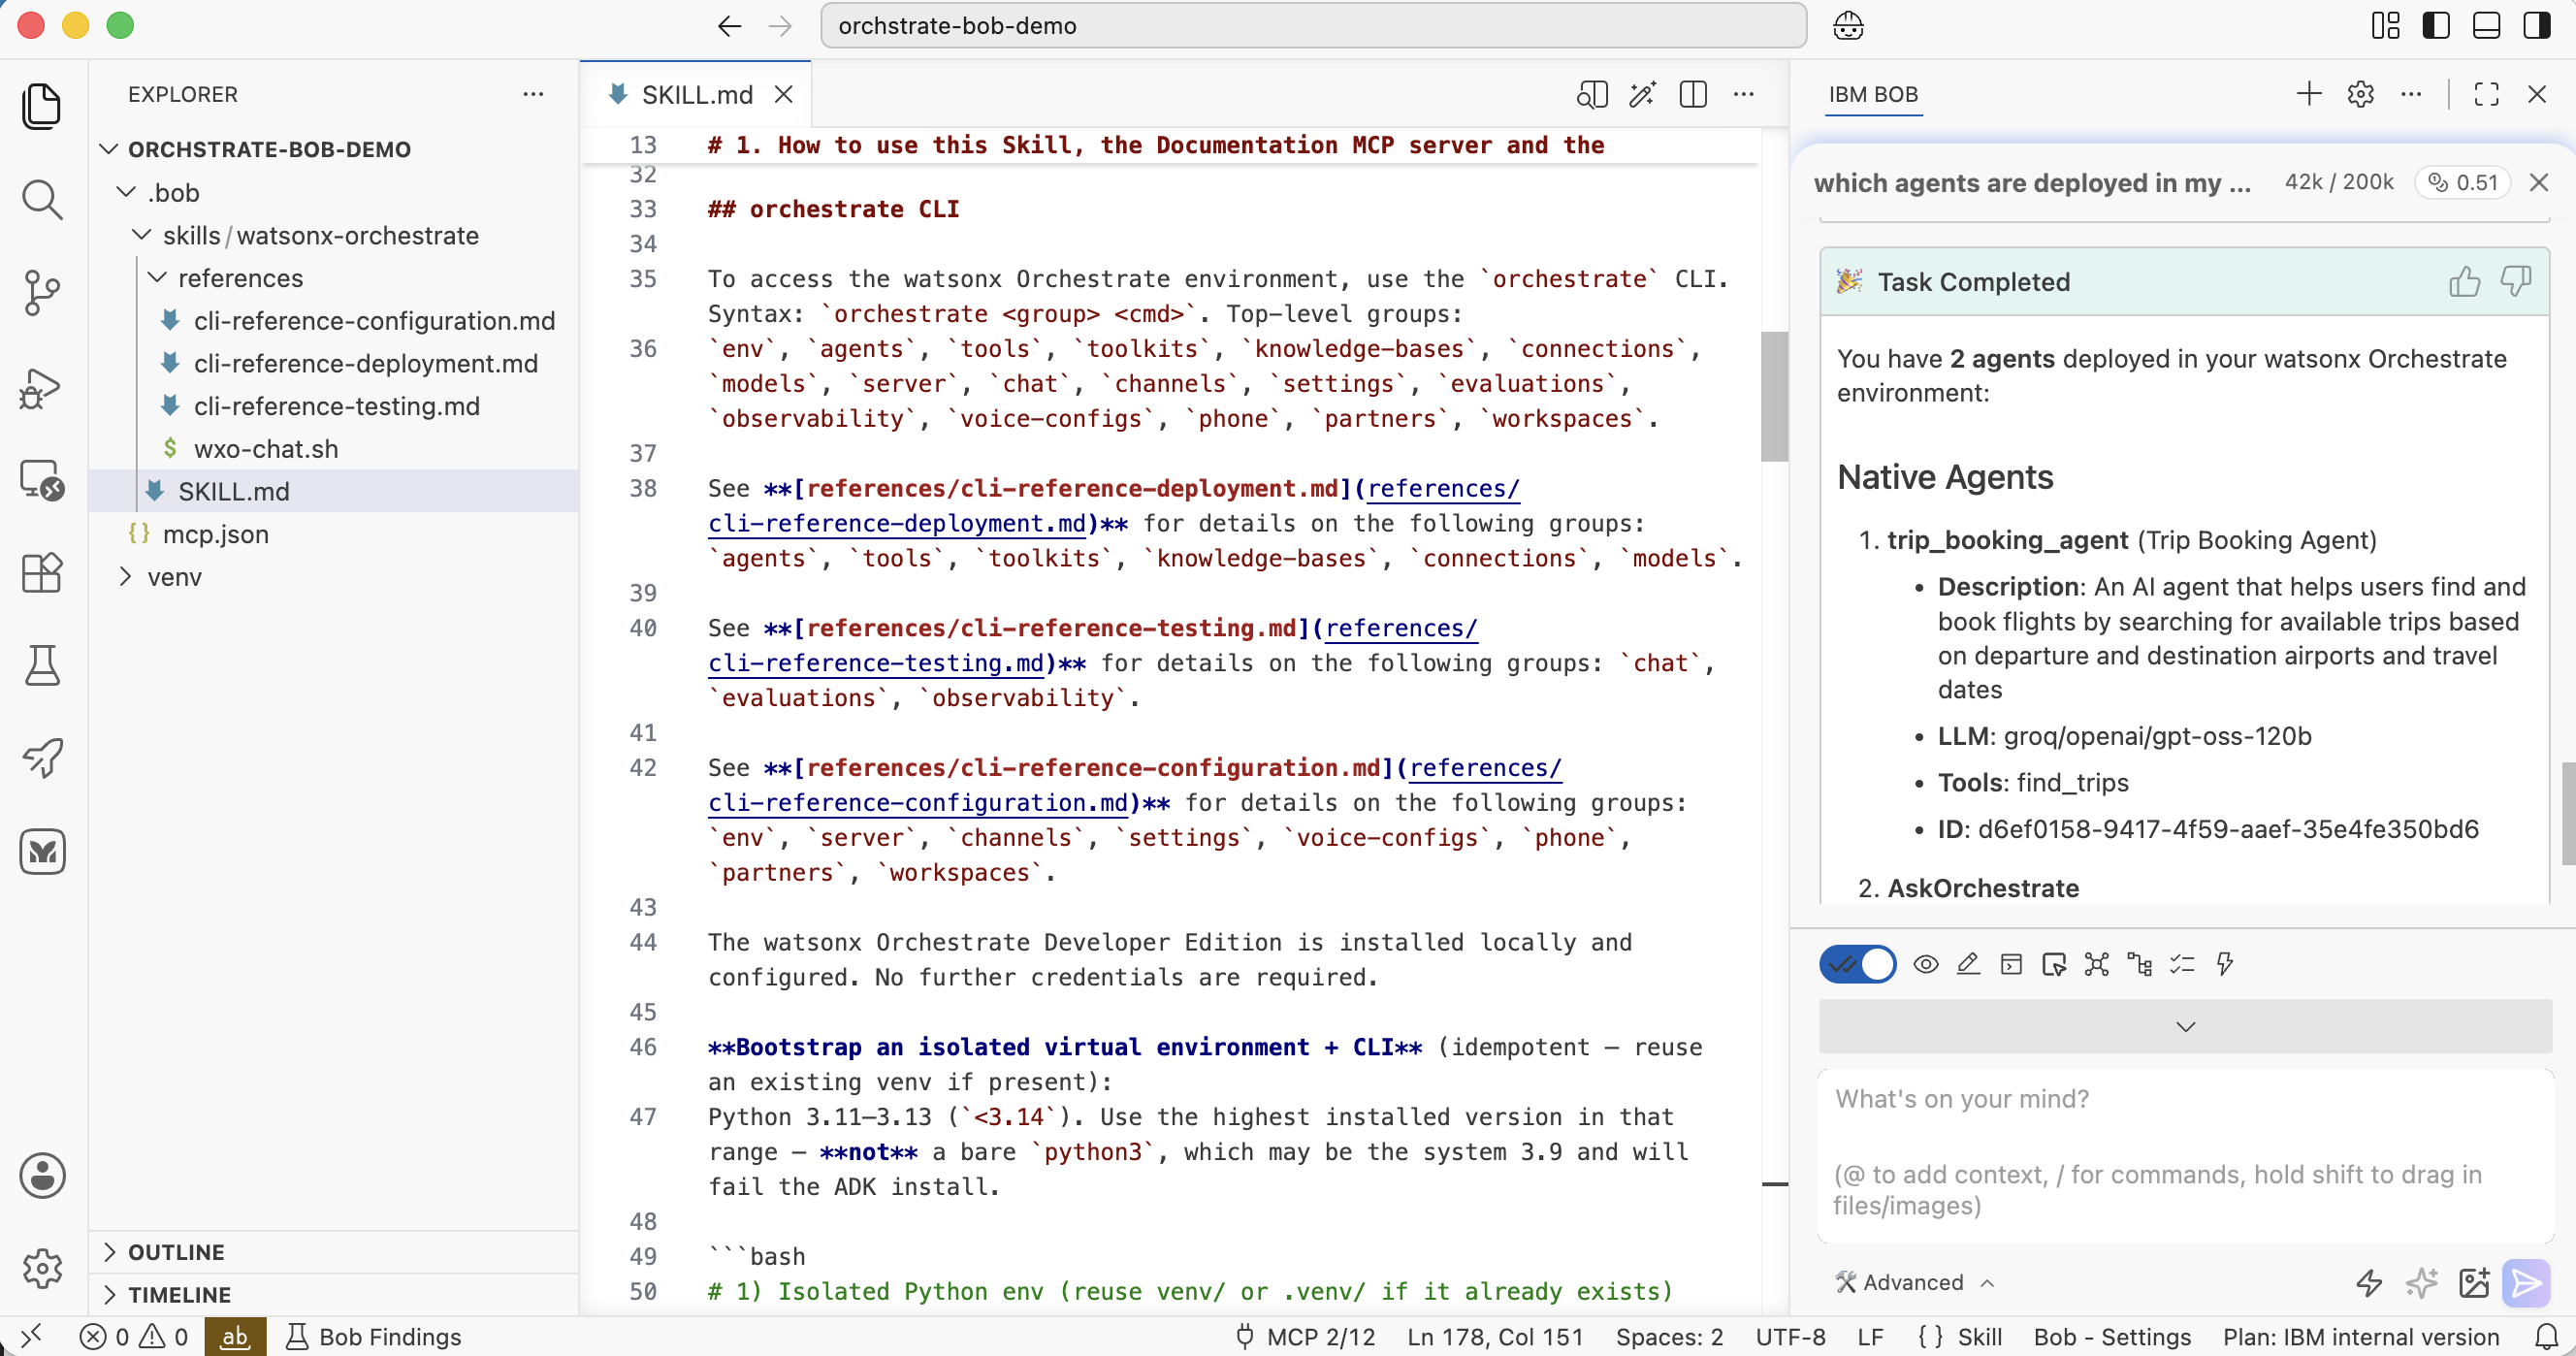2576x1356 pixels.
Task: Maximize the IBM Bob panel
Action: point(2486,94)
